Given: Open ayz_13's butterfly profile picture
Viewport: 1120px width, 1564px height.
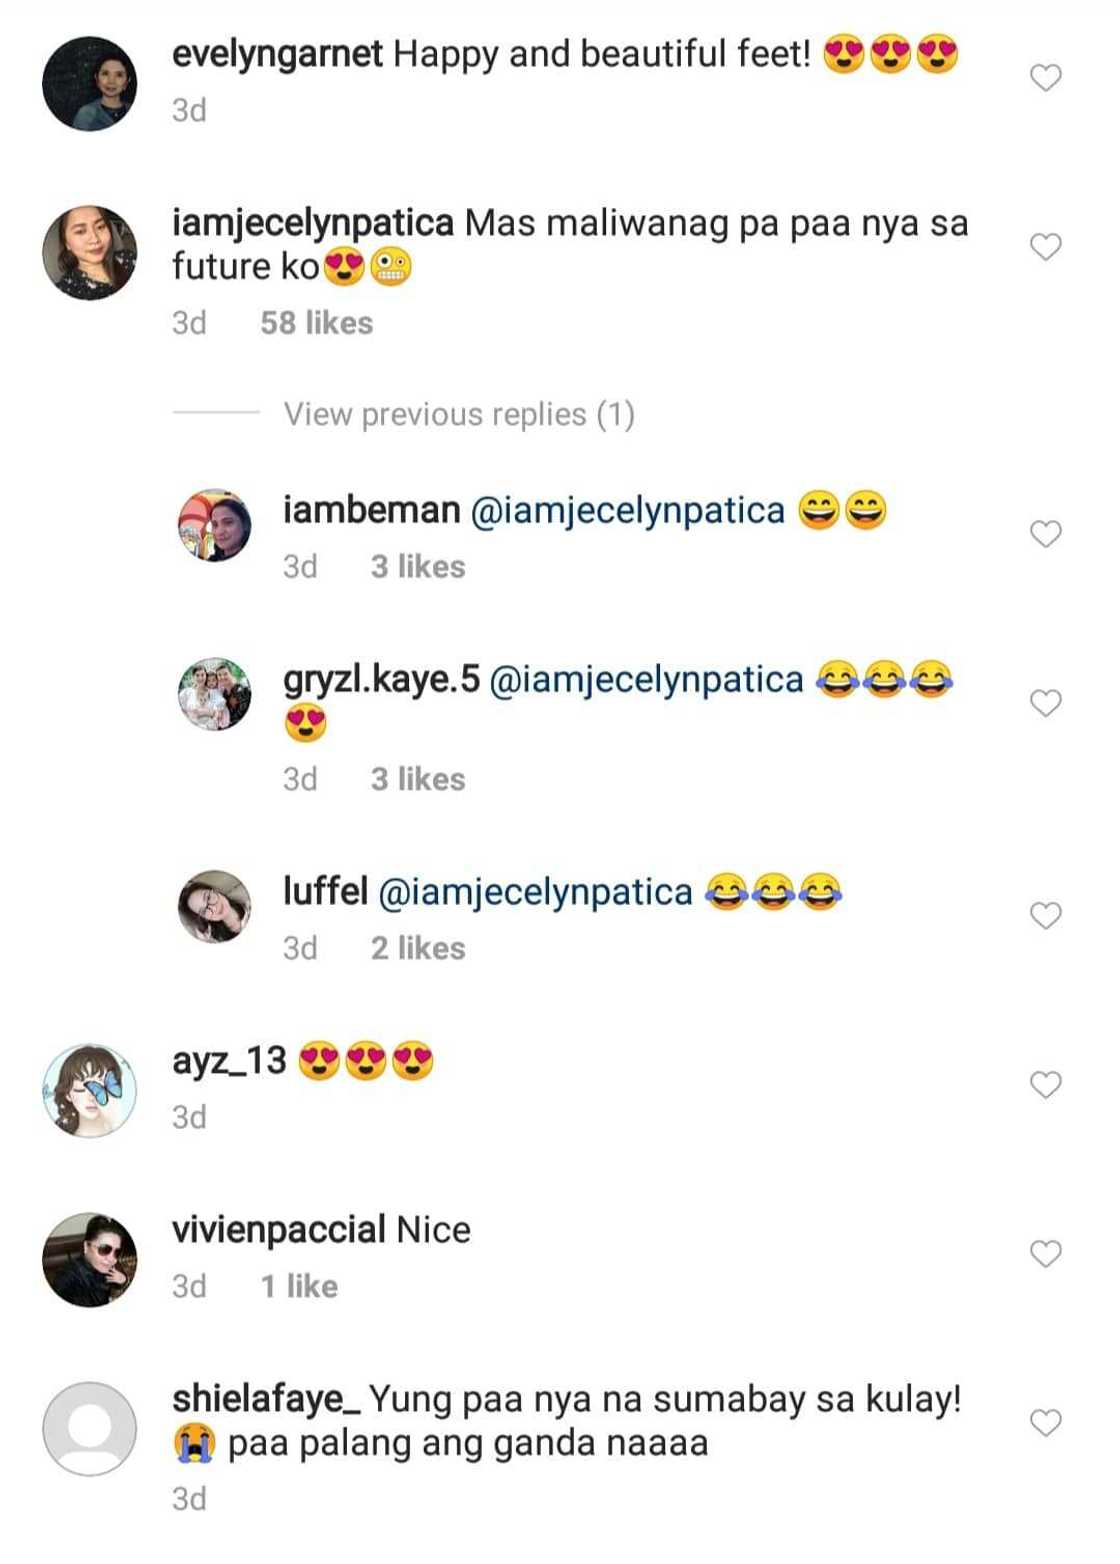Looking at the screenshot, I should pos(90,1091).
